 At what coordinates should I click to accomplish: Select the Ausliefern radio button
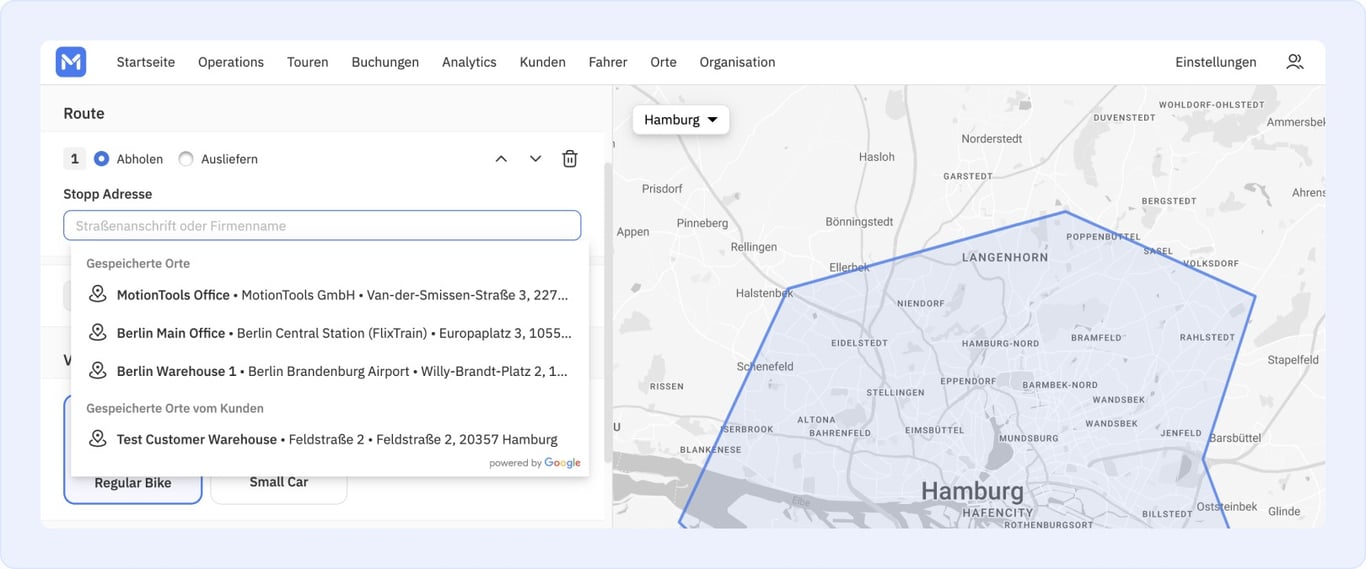186,159
